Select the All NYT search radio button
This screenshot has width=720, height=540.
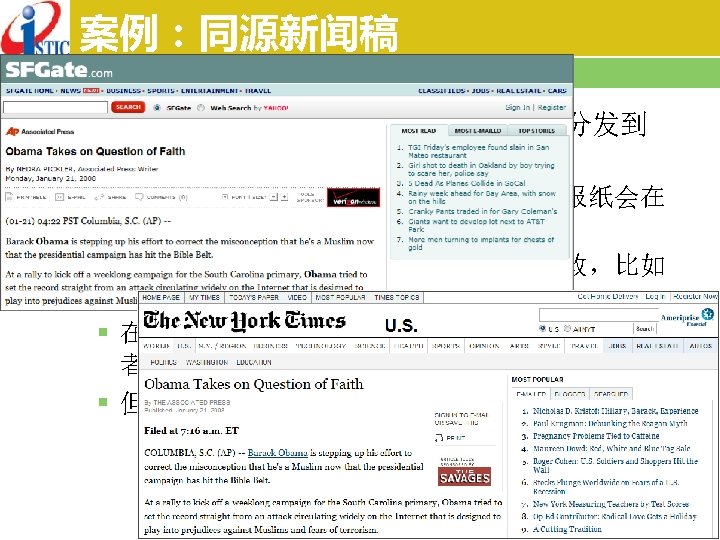tap(567, 328)
